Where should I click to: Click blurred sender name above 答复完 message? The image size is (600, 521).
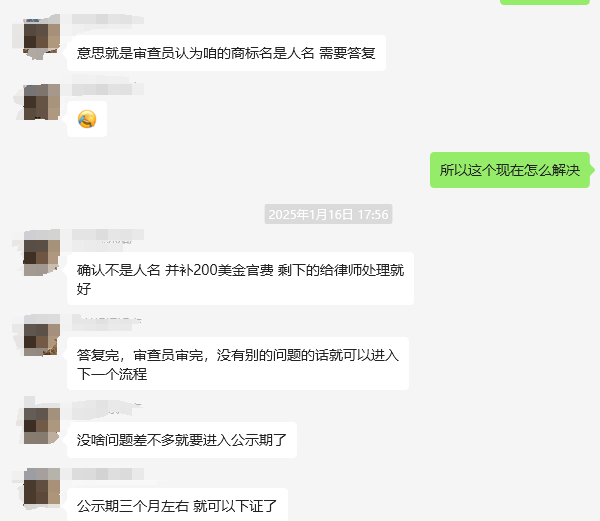click(107, 322)
